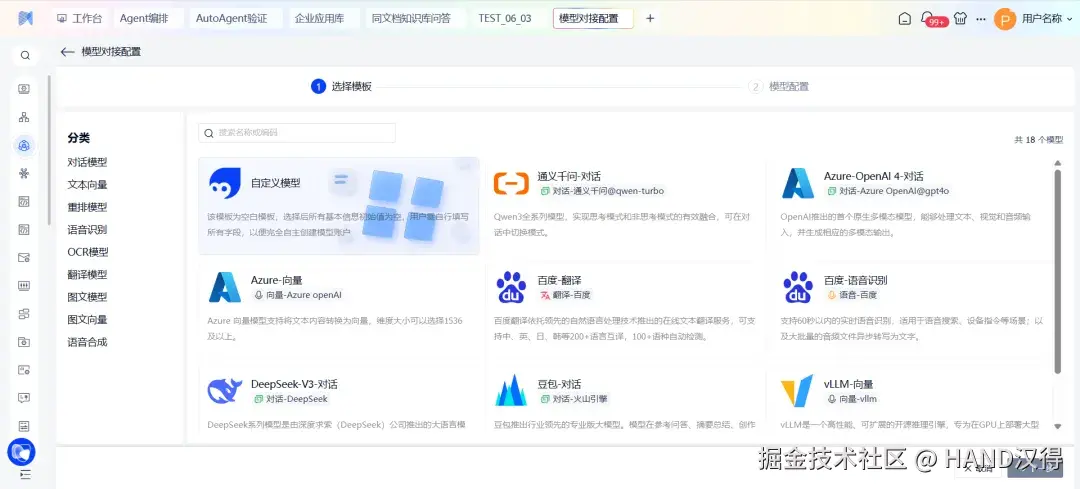Click the 百度-翻译 paw logo

(x=511, y=287)
